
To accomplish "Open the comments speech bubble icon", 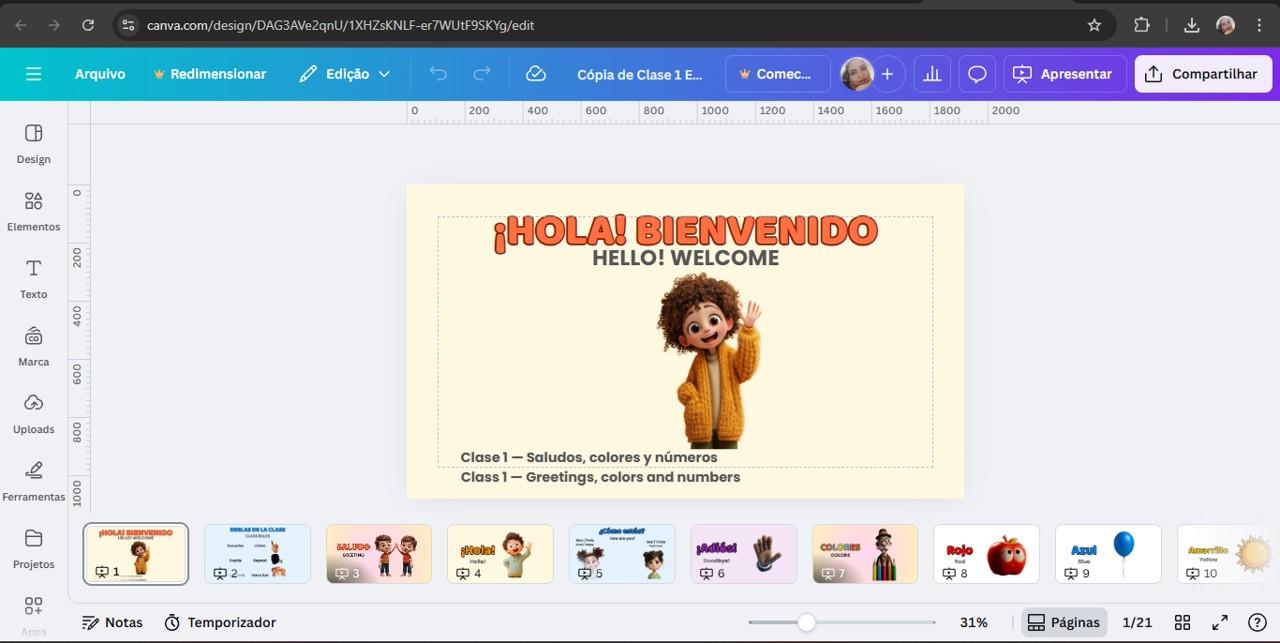I will coord(977,74).
